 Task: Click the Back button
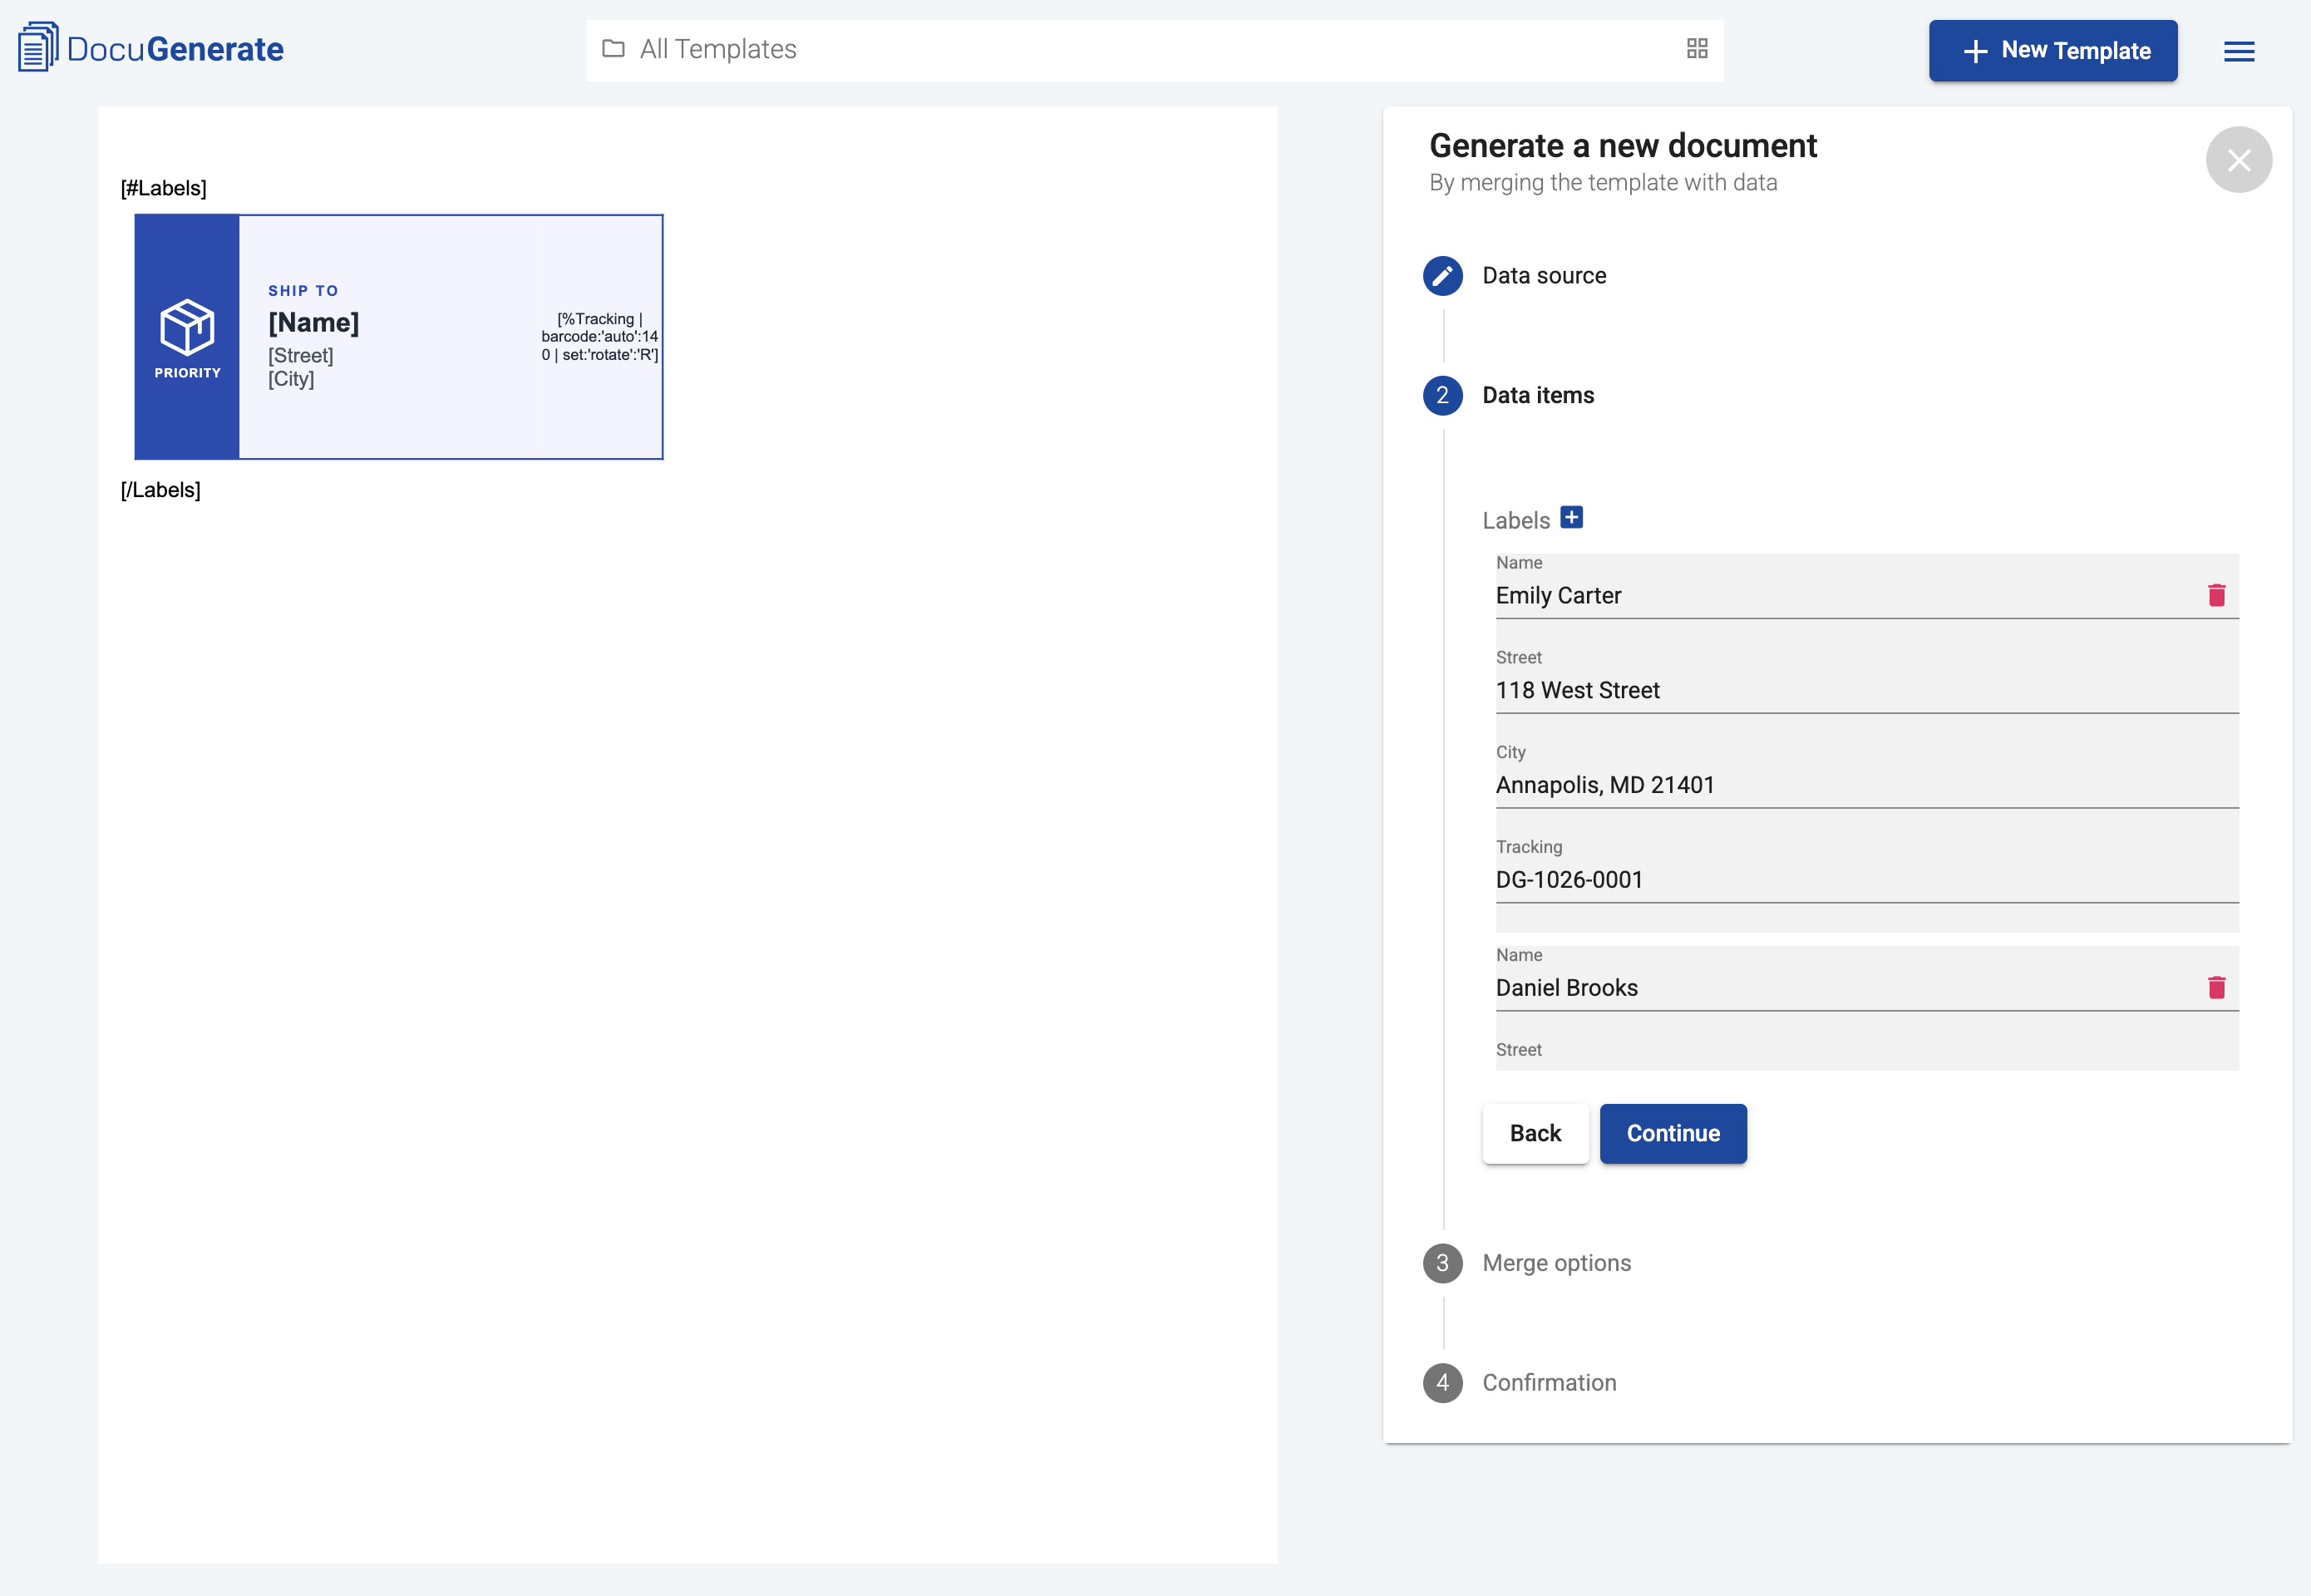click(1535, 1133)
